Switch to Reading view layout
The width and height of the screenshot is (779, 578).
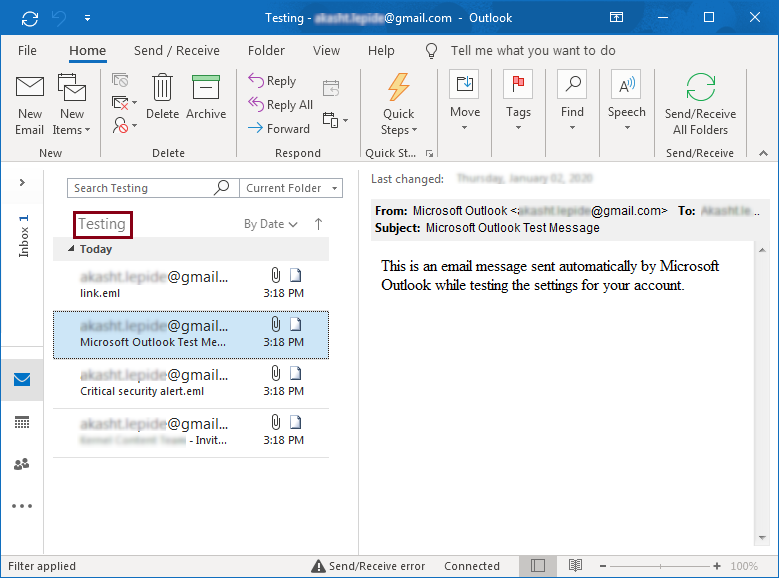click(x=575, y=566)
